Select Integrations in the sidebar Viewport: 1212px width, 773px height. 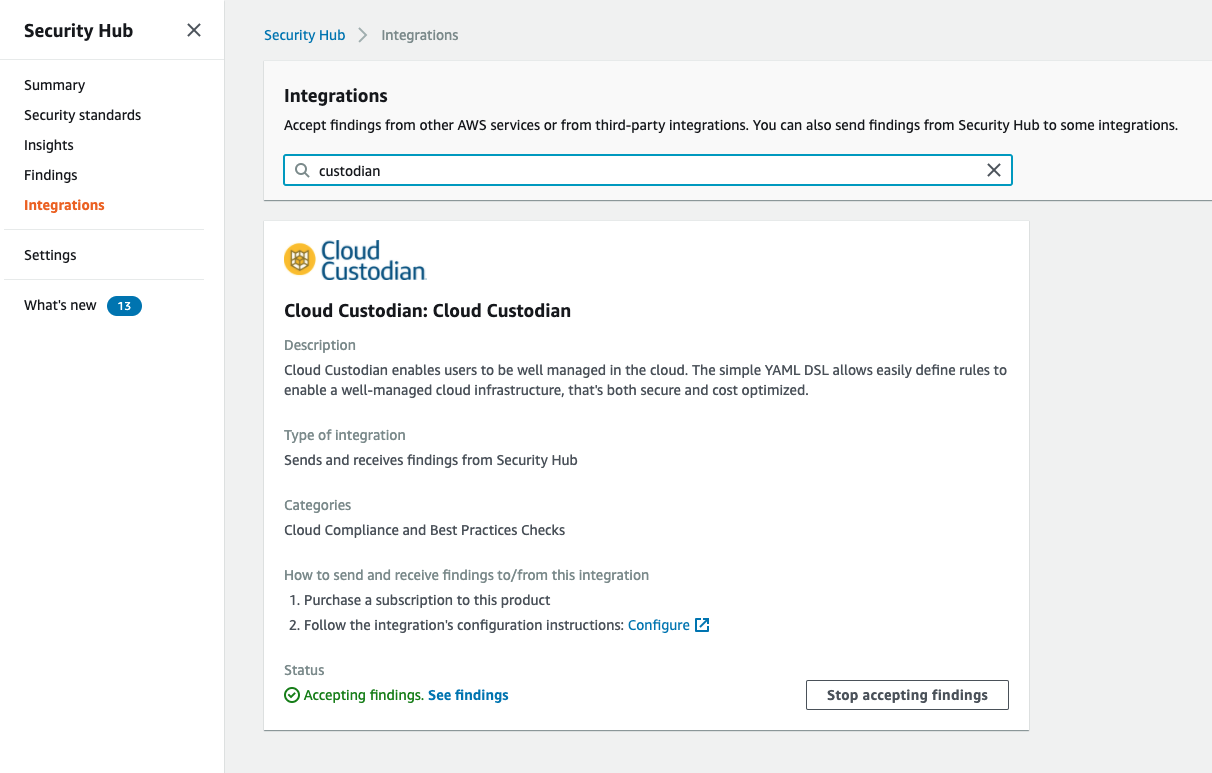point(64,205)
